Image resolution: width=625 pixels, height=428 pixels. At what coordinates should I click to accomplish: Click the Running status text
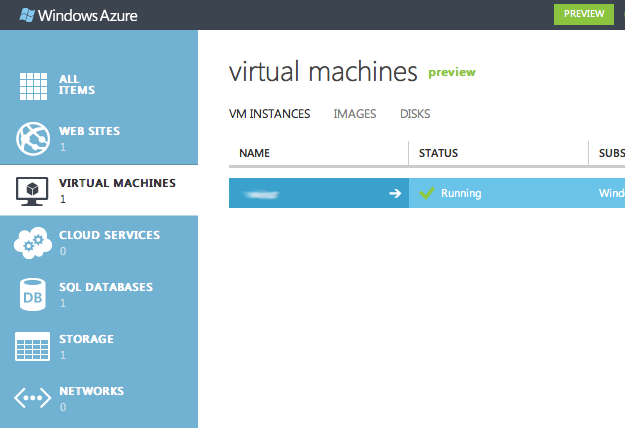tap(461, 193)
